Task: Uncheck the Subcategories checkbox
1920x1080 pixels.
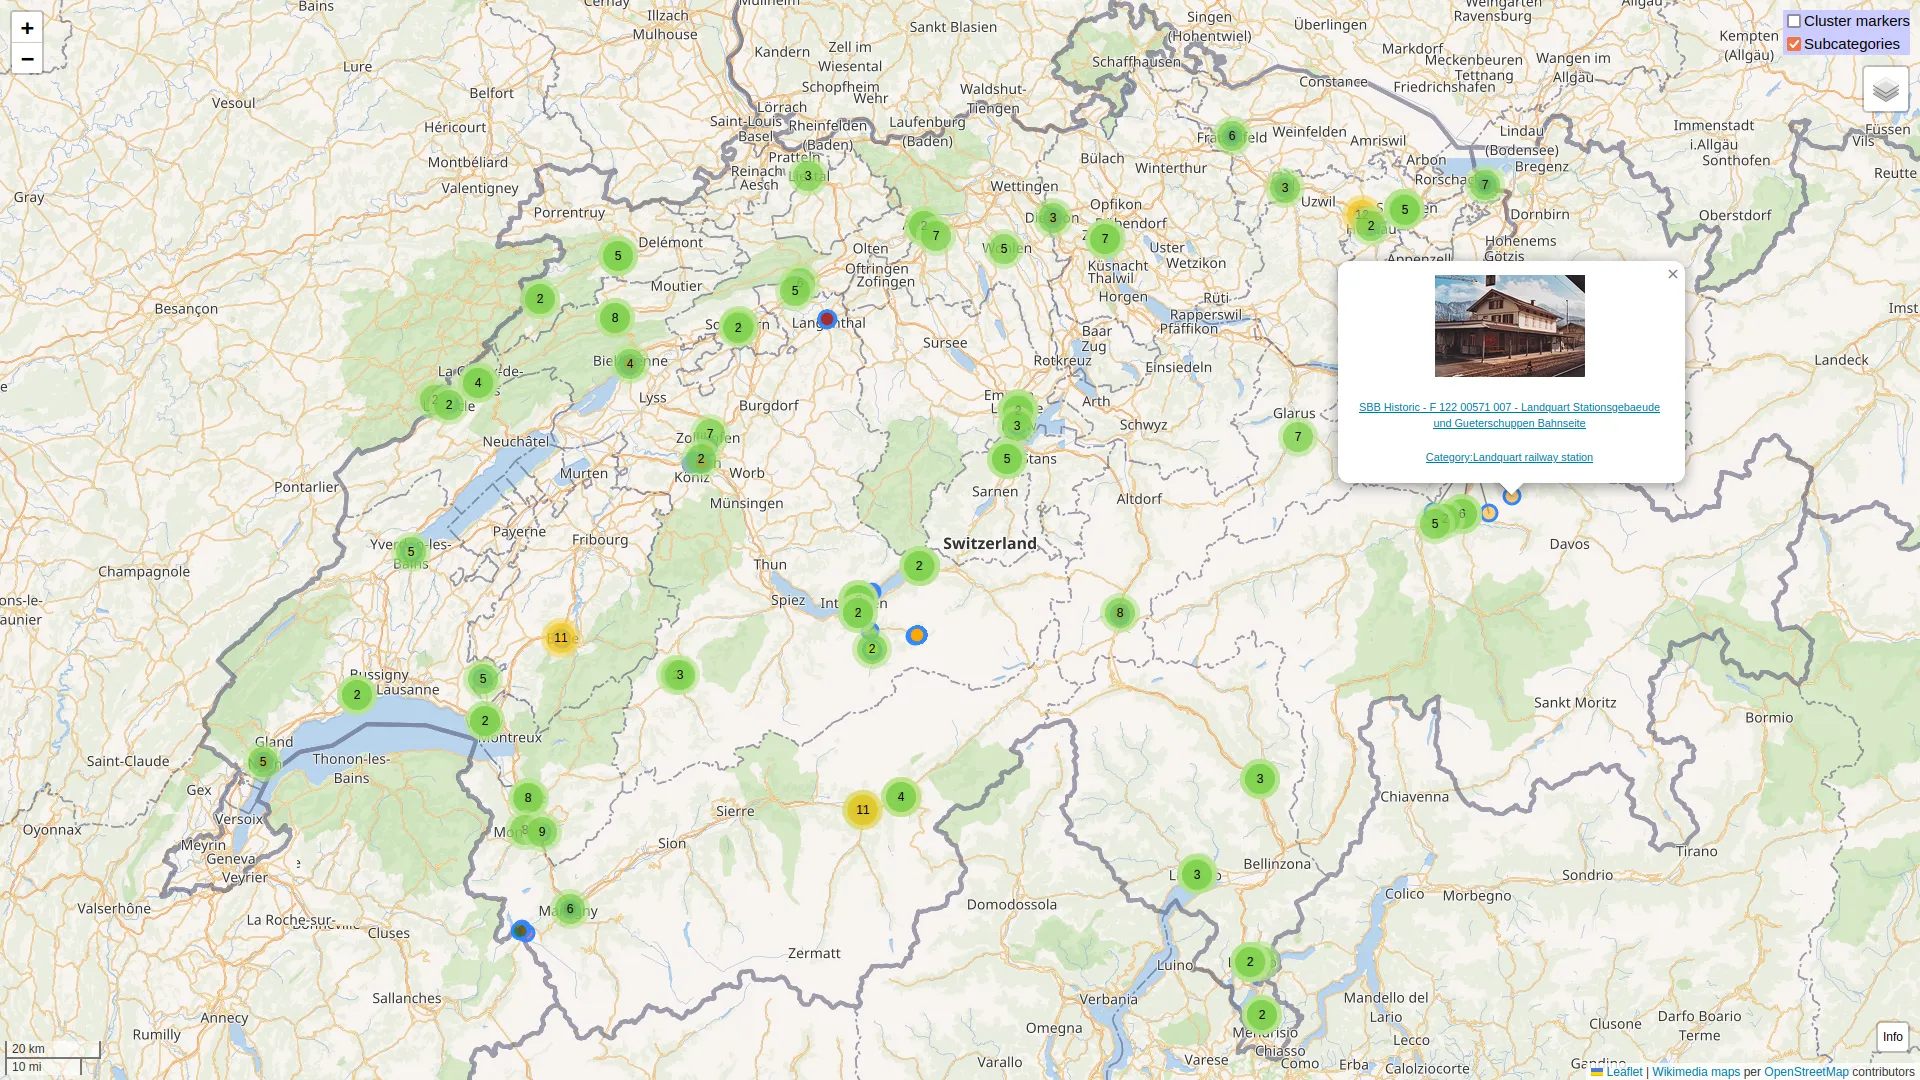Action: point(1794,44)
